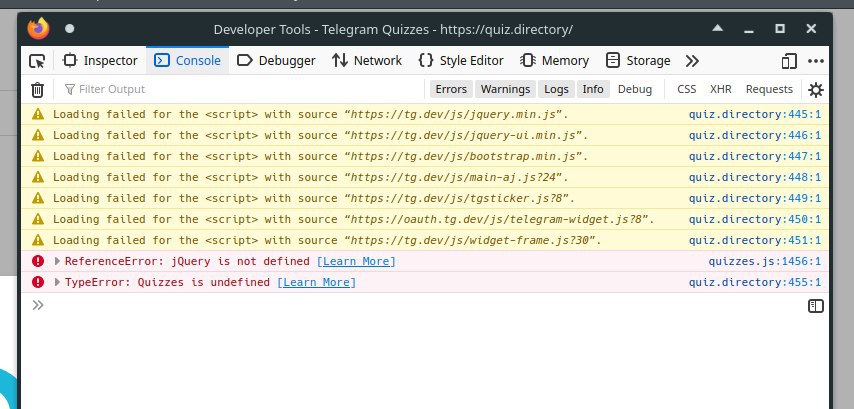Screen dimensions: 854x409
Task: Open the quizzes.js:1456:1 source link
Action: pos(764,261)
